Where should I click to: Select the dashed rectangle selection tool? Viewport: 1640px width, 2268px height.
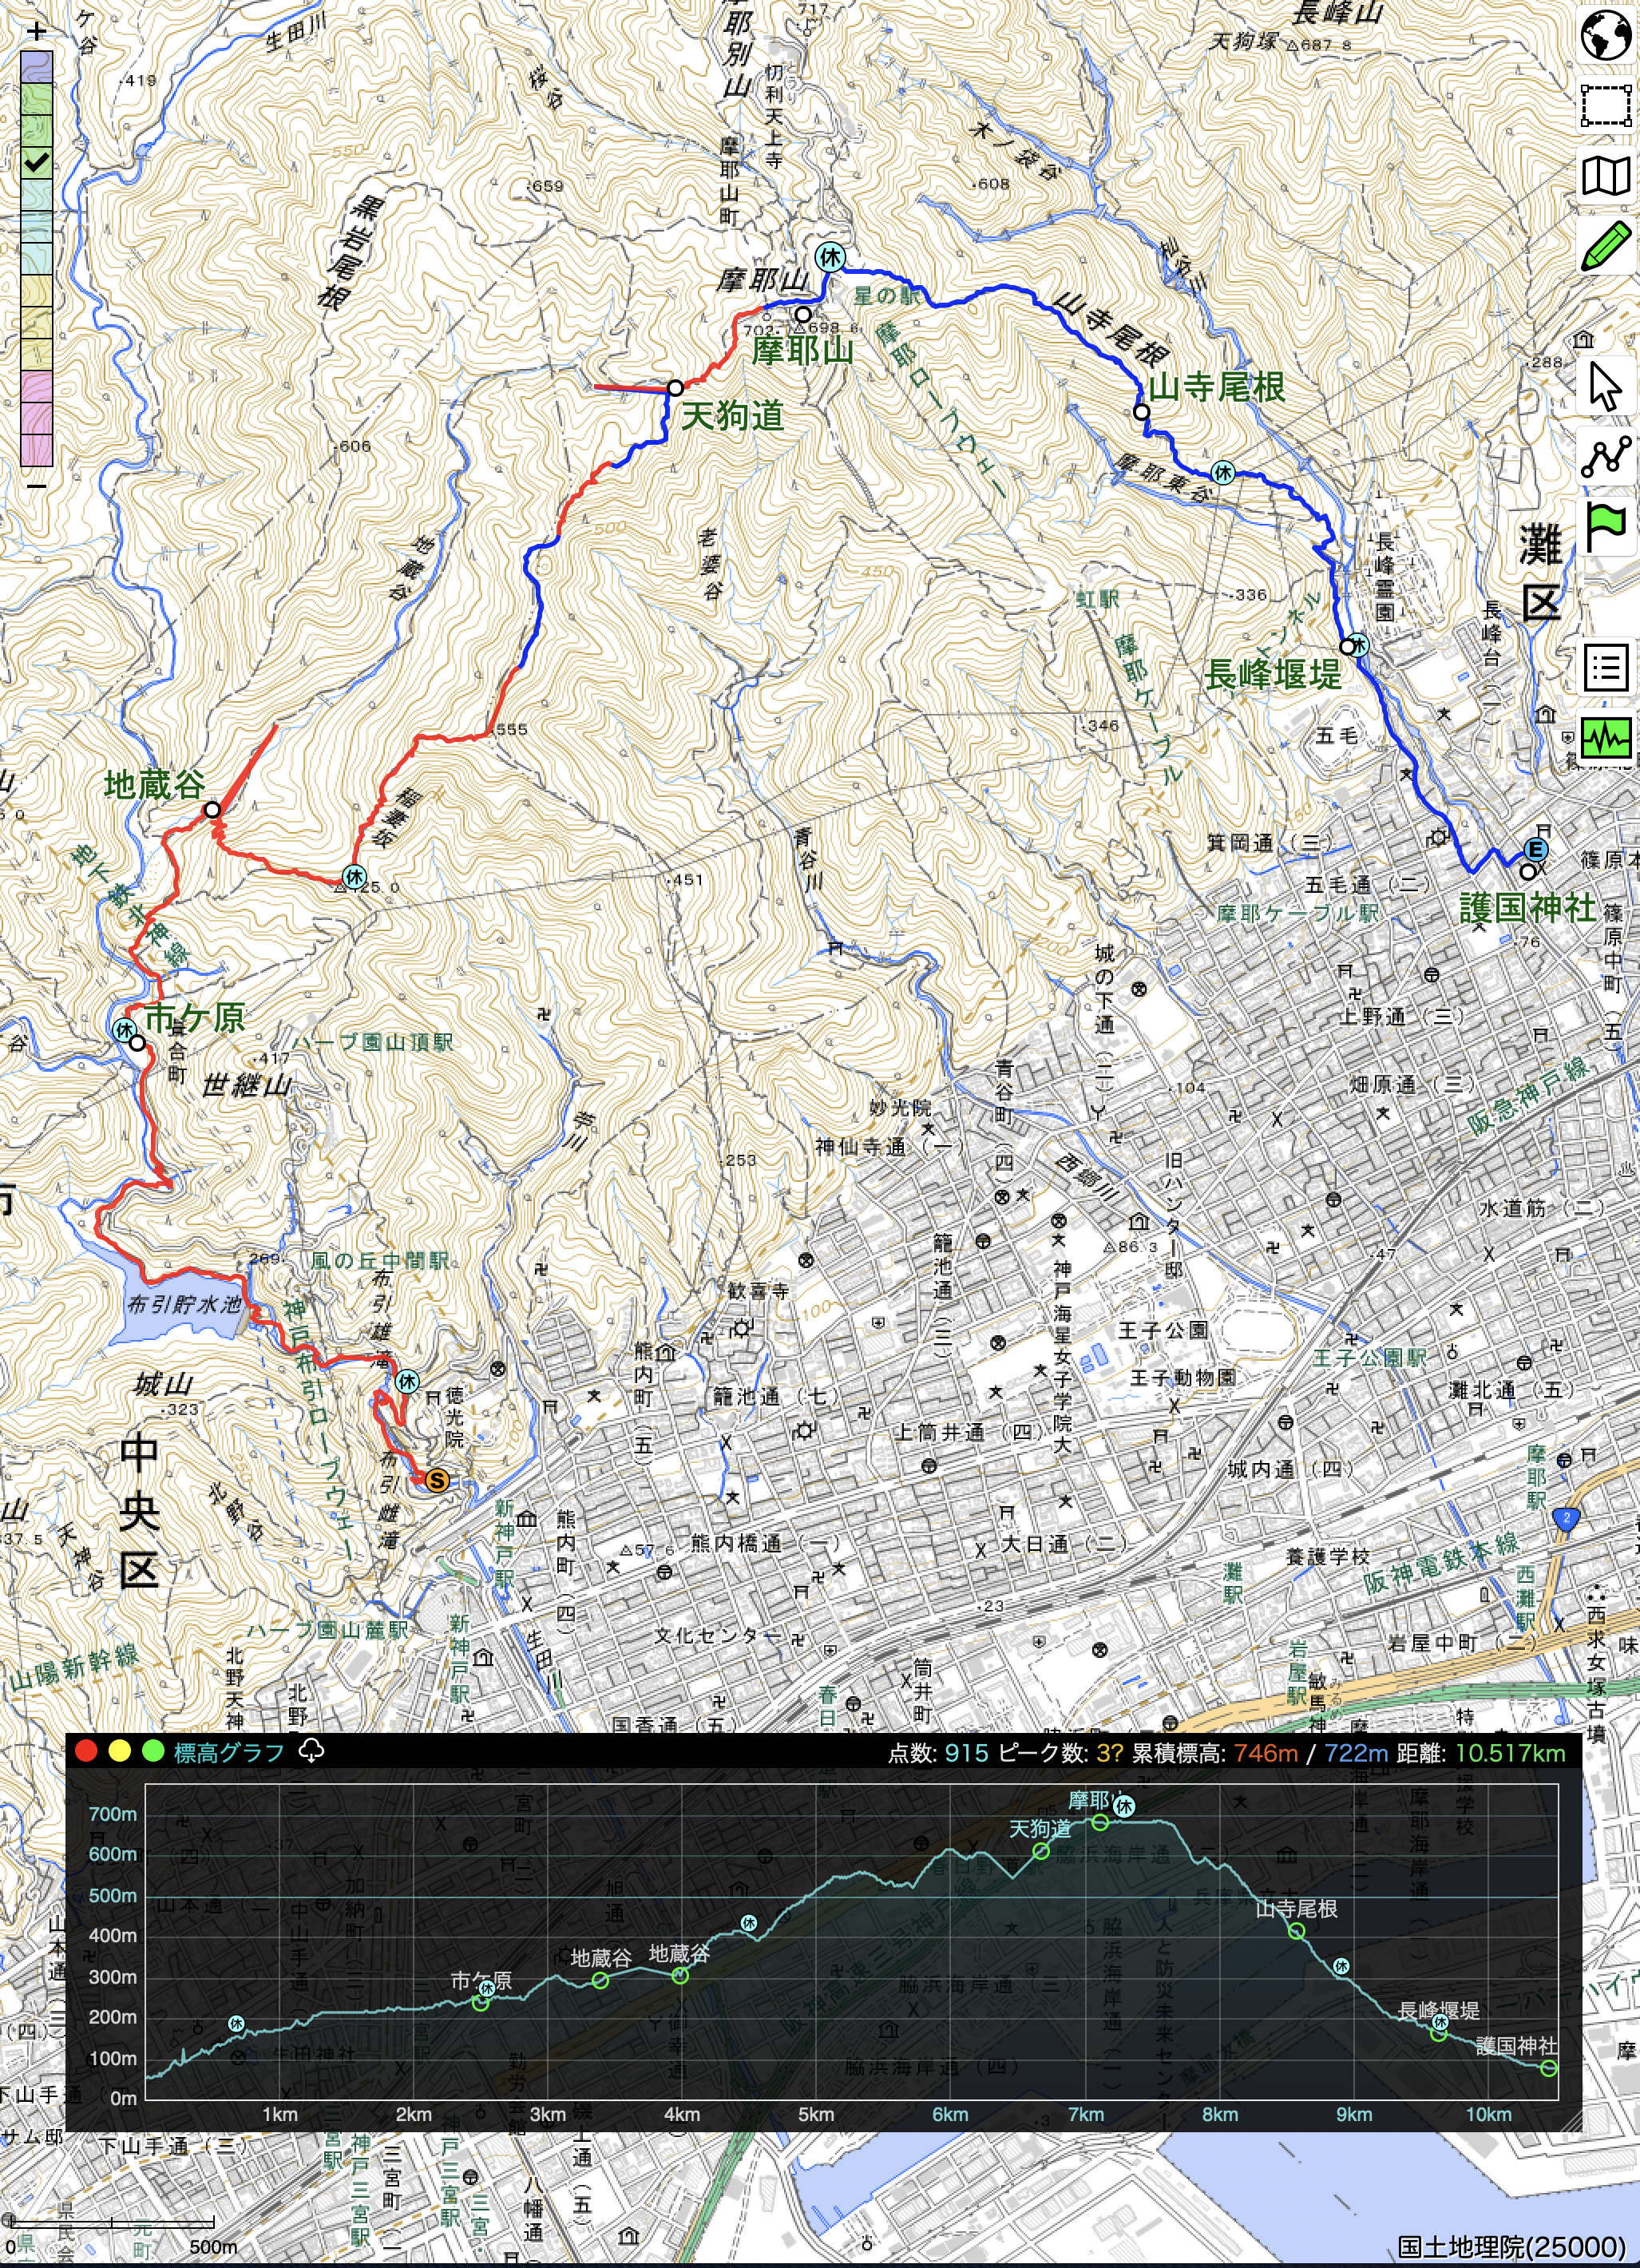point(1606,105)
